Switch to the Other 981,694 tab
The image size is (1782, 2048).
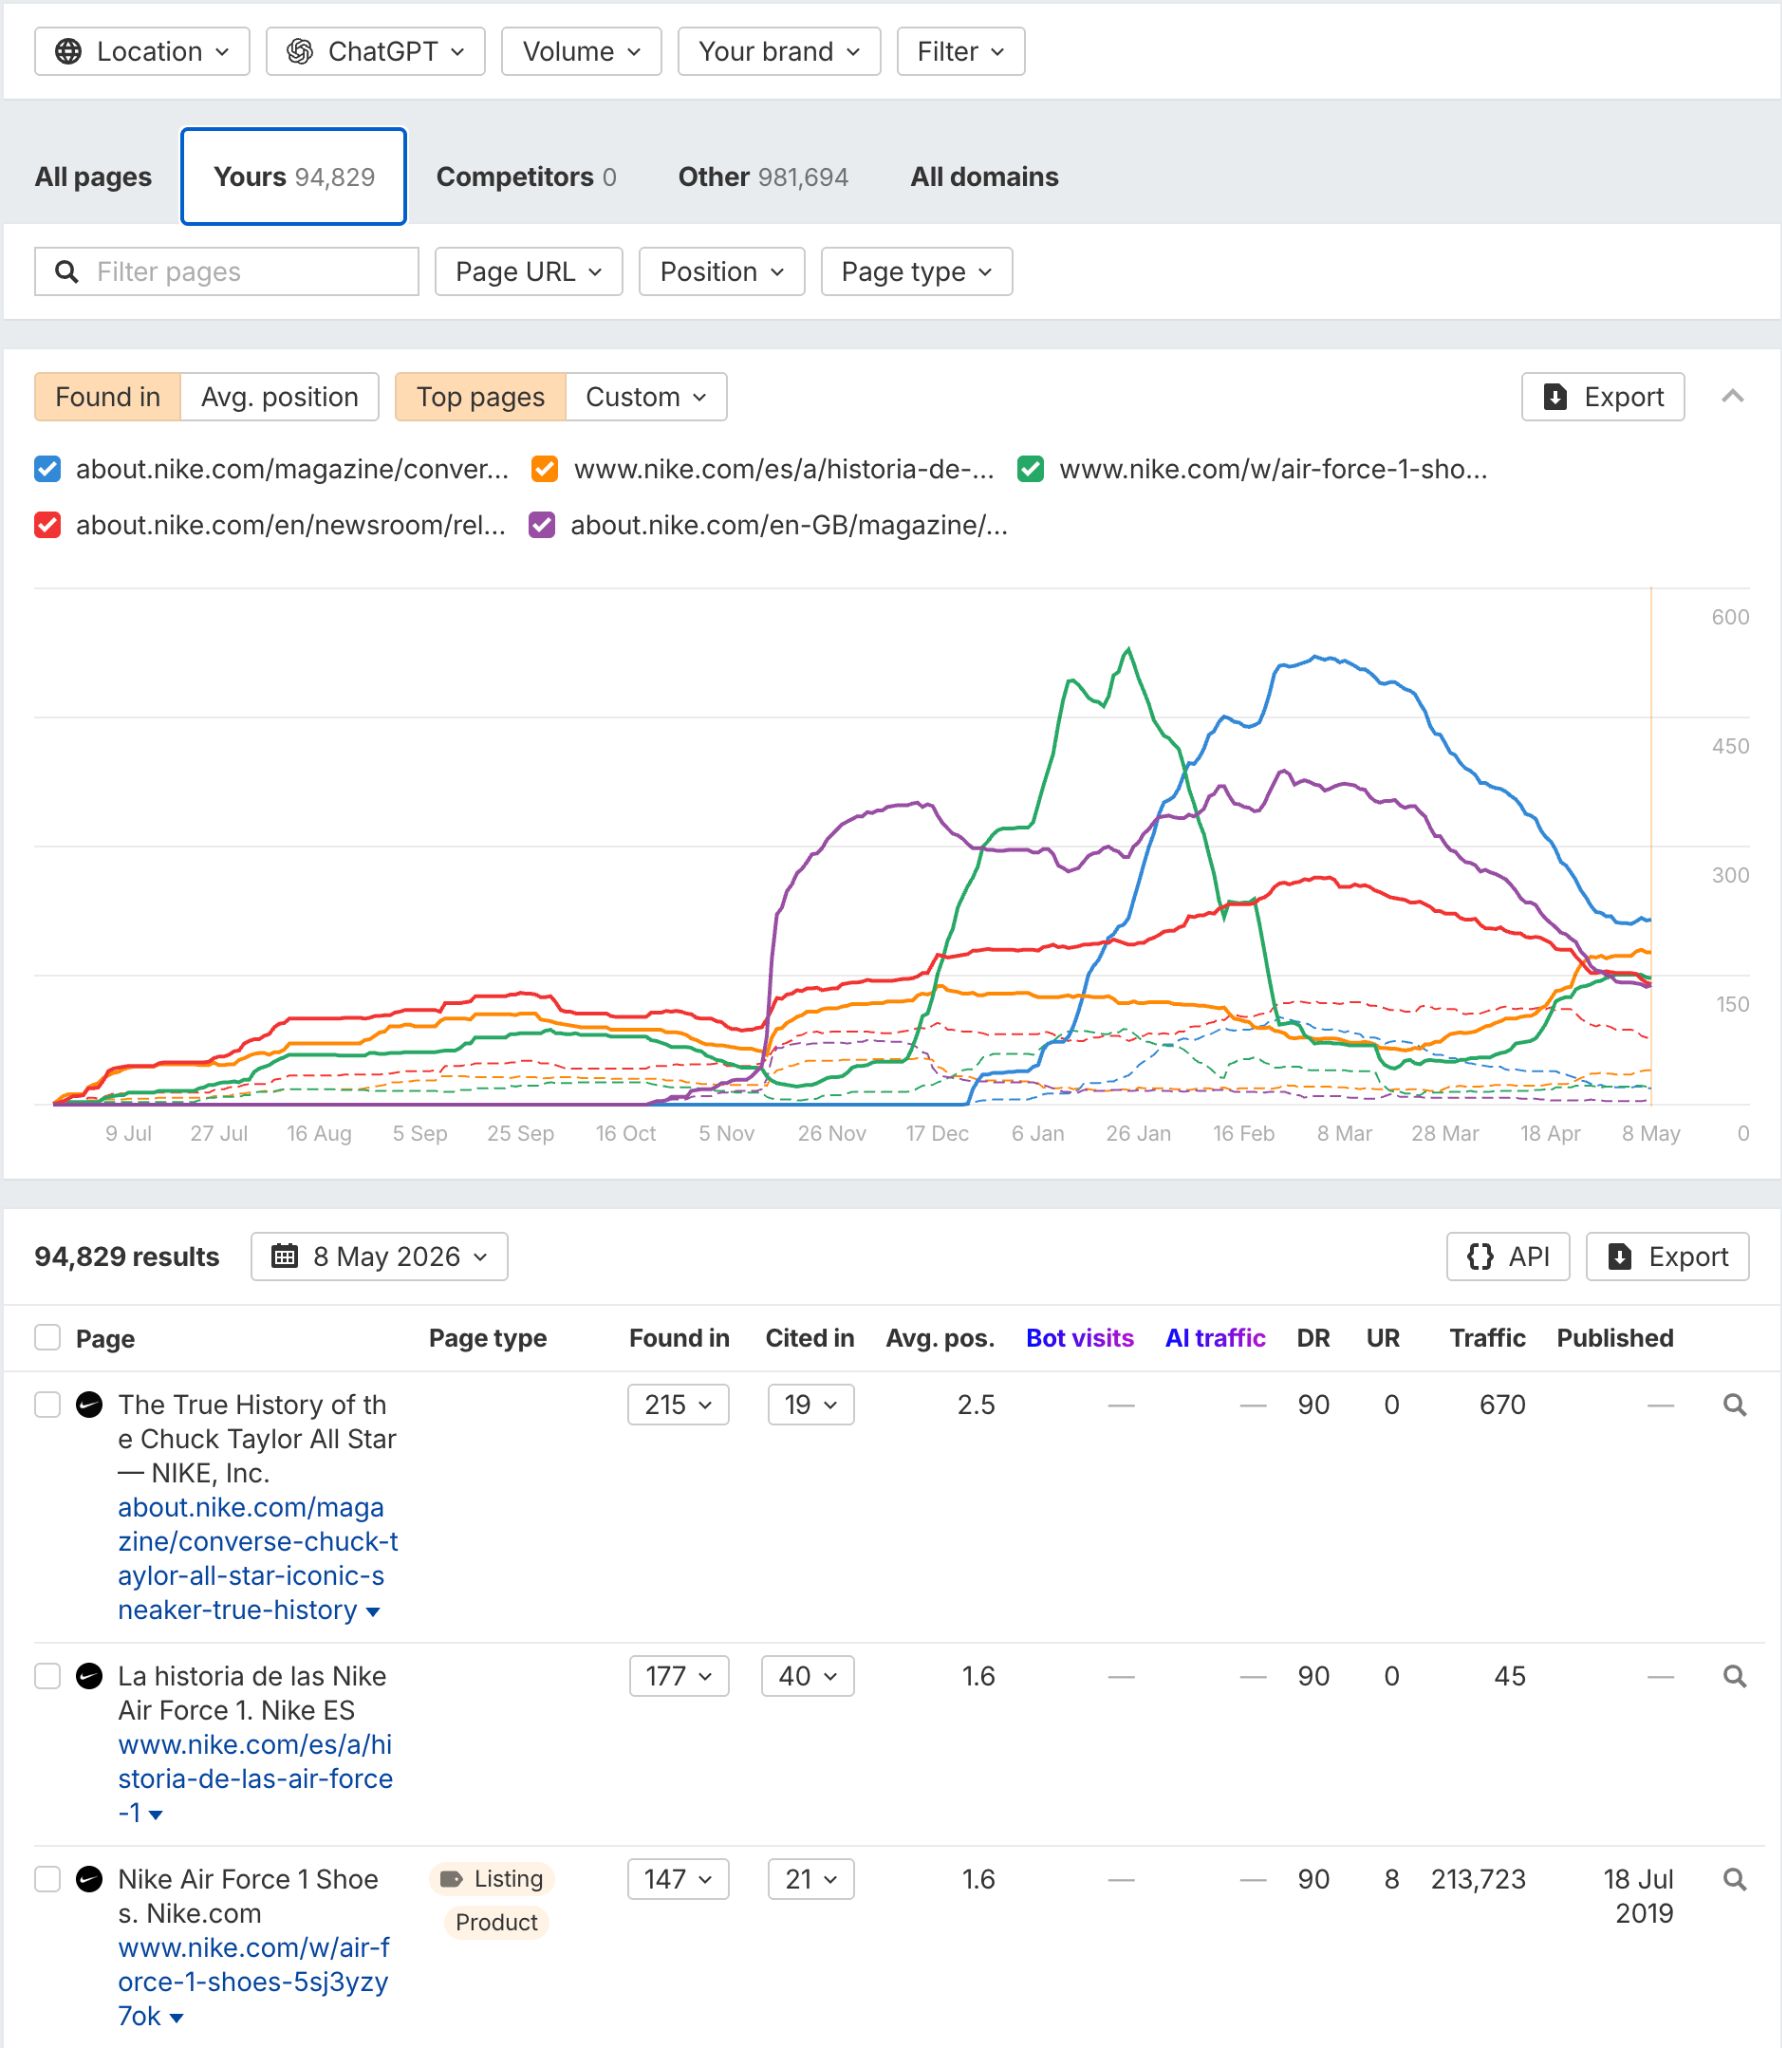tap(763, 177)
